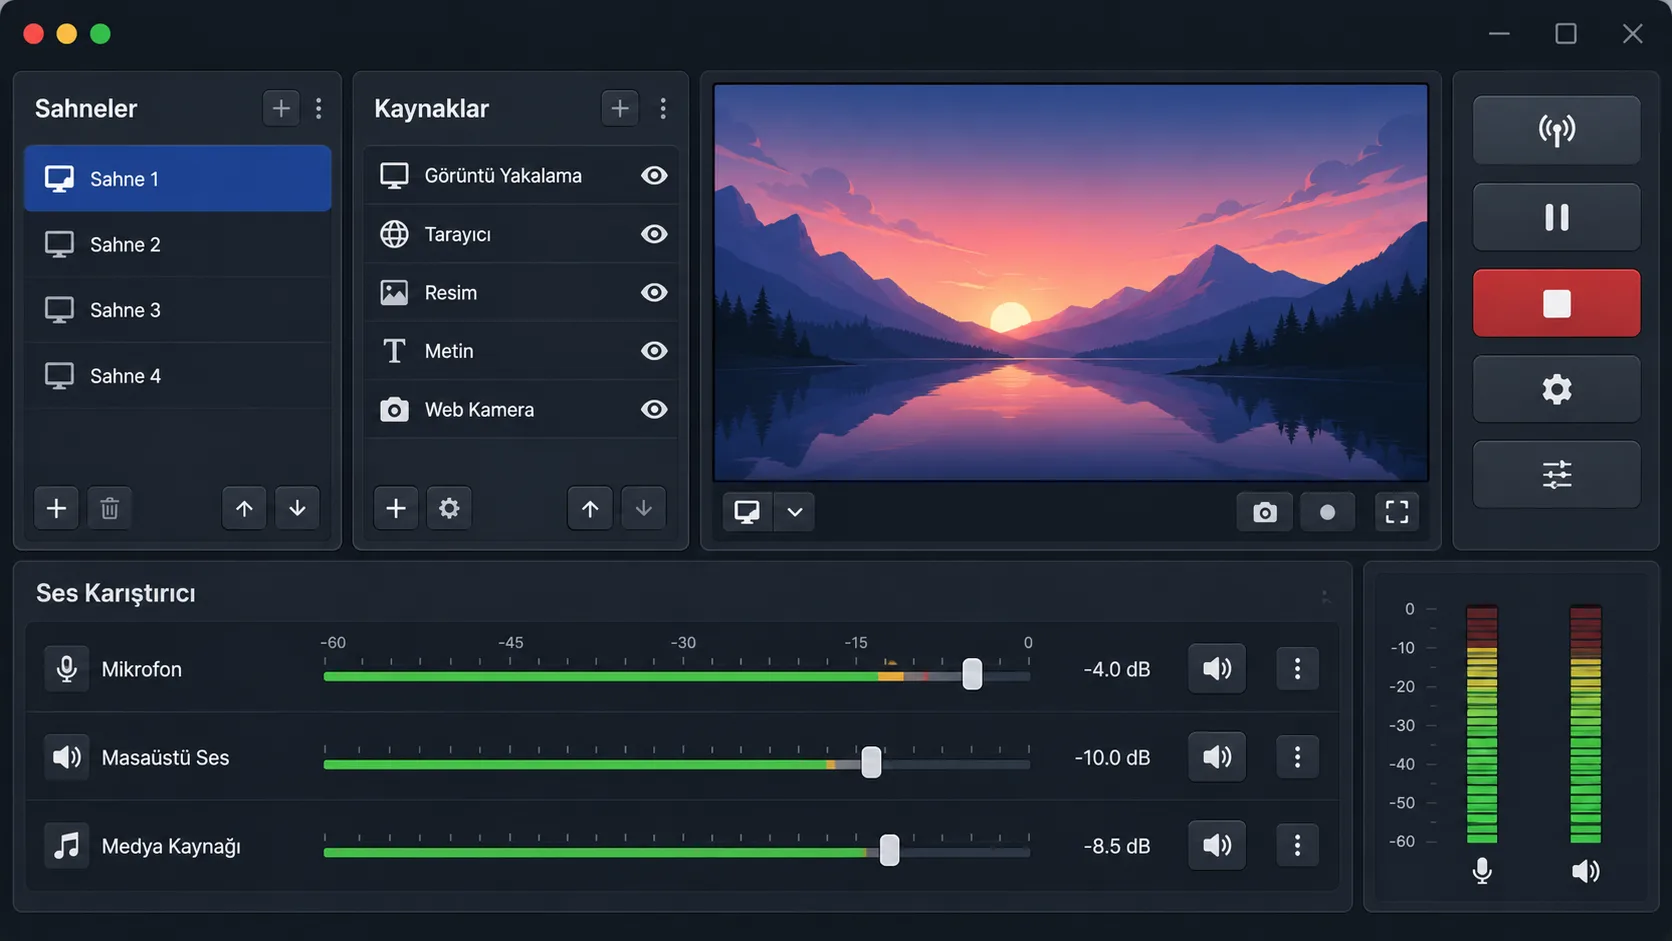1672x941 pixels.
Task: Stop recording with the red stop button
Action: (x=1556, y=303)
